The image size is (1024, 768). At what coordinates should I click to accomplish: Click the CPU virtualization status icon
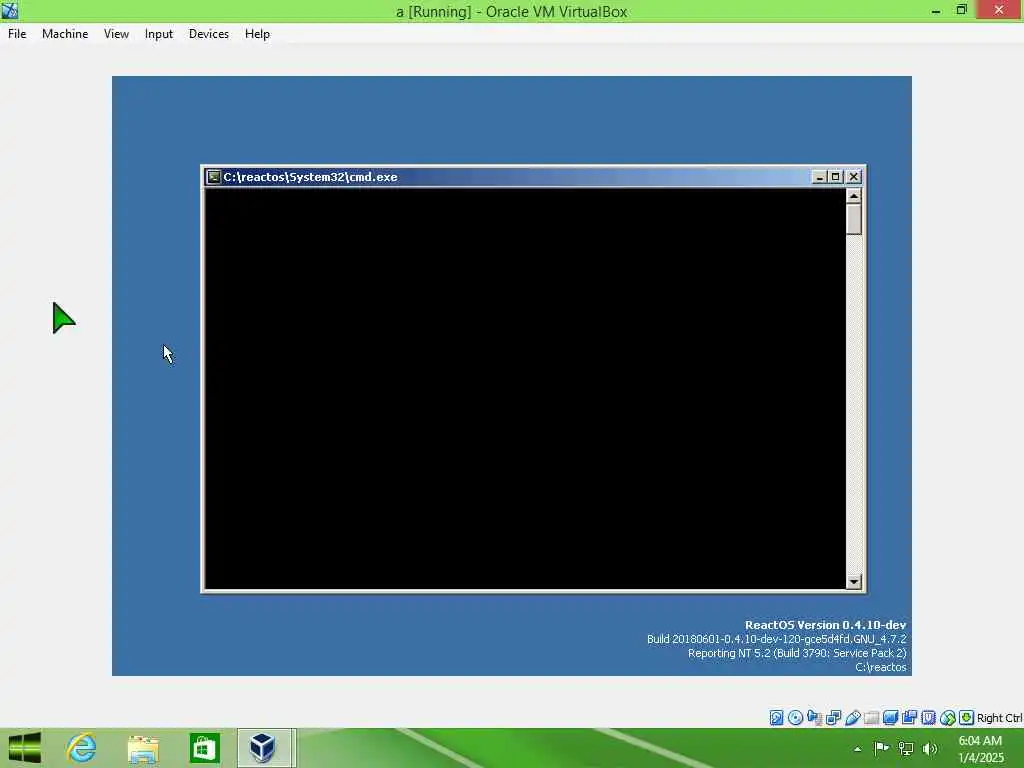928,718
